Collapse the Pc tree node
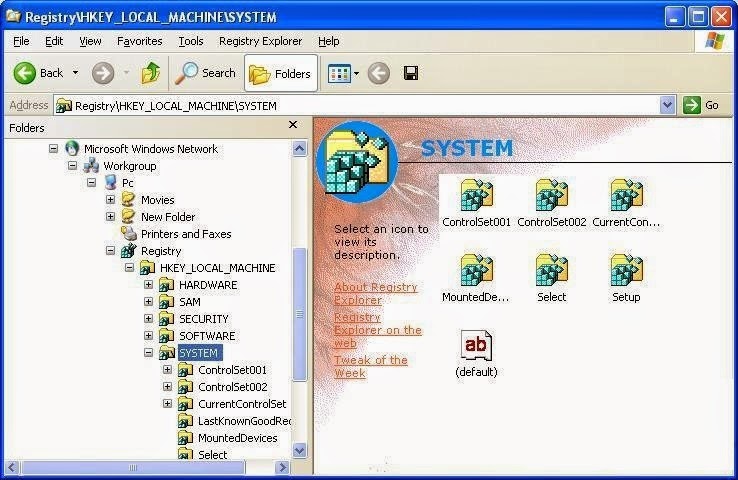This screenshot has width=738, height=480. (x=91, y=183)
